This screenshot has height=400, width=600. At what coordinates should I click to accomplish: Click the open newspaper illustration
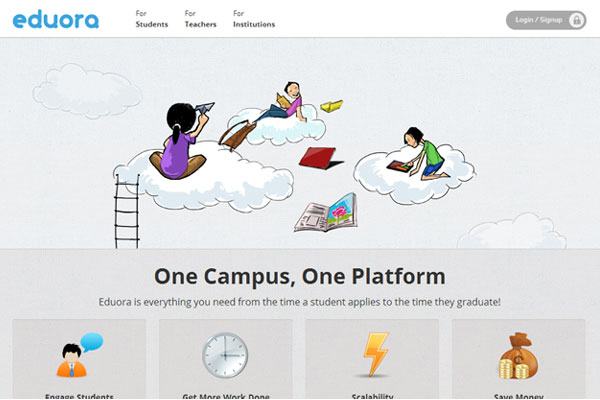(326, 213)
